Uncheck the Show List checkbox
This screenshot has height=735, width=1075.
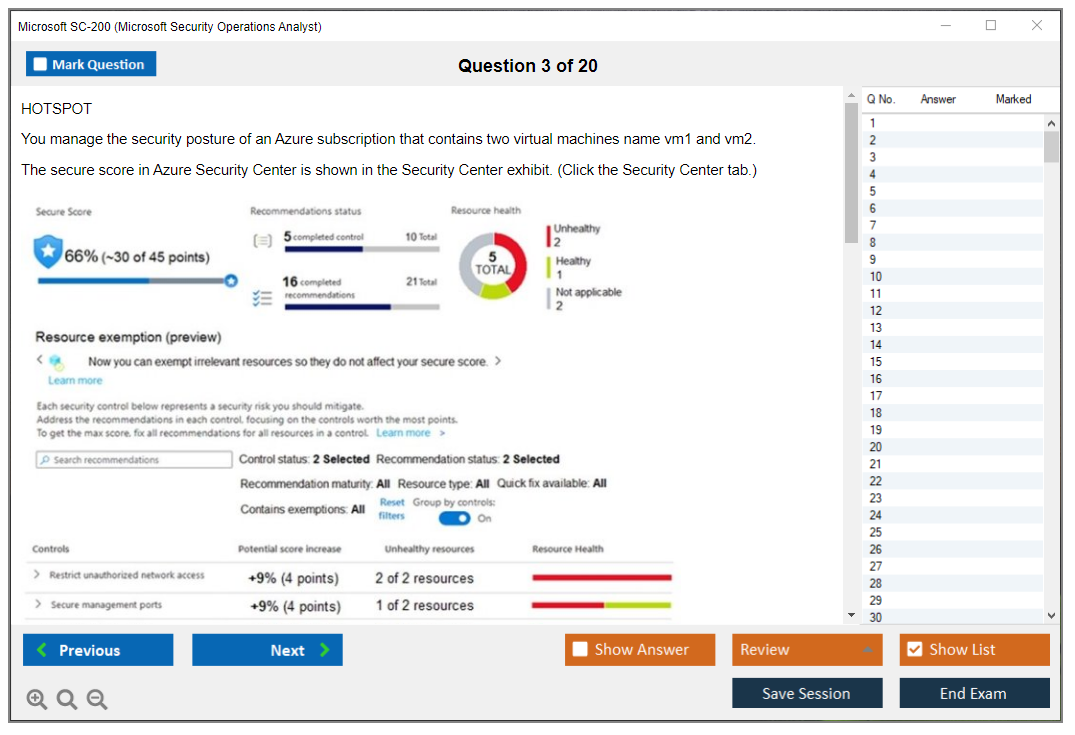click(913, 649)
